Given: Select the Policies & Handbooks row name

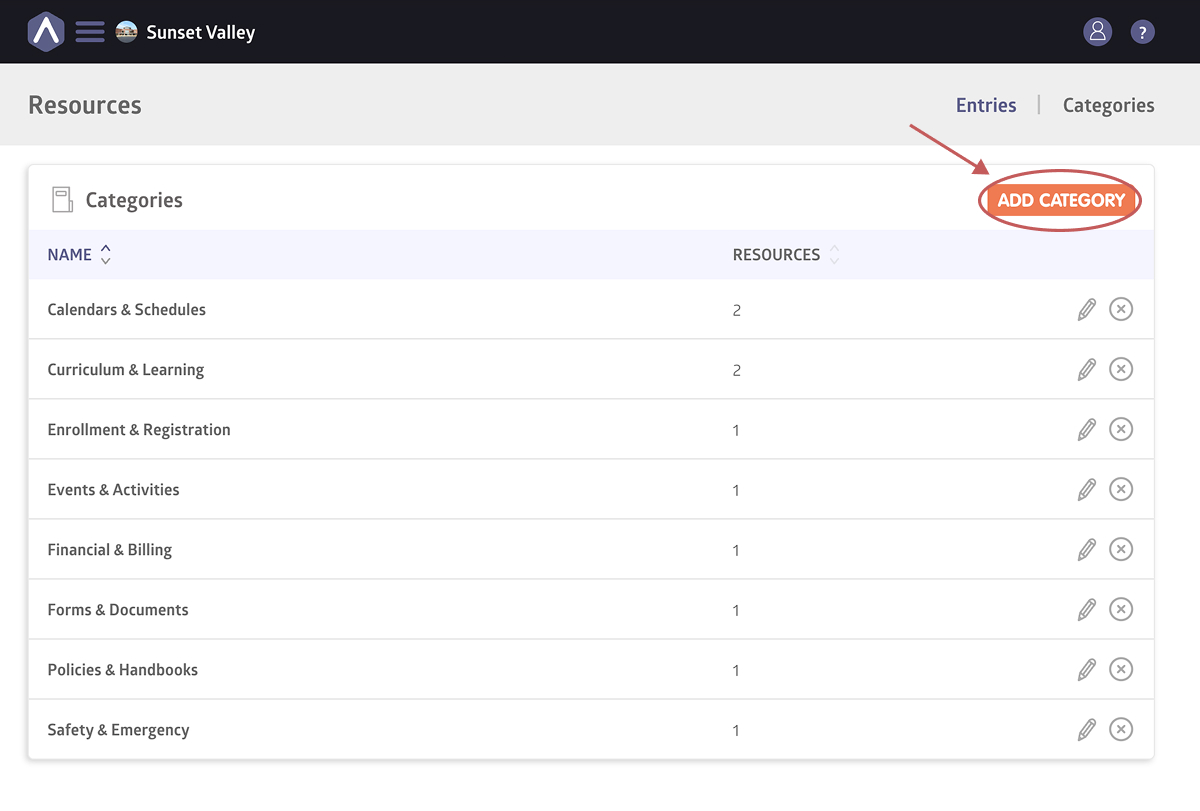Looking at the screenshot, I should 122,670.
